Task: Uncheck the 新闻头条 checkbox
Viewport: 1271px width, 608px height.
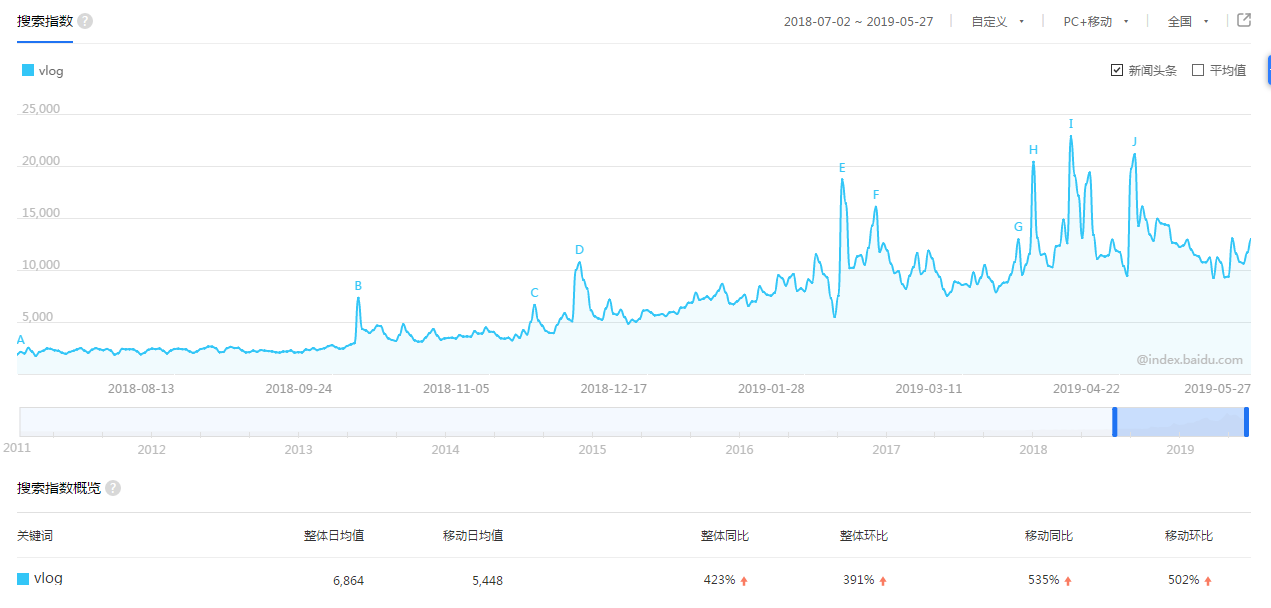Action: [1117, 70]
